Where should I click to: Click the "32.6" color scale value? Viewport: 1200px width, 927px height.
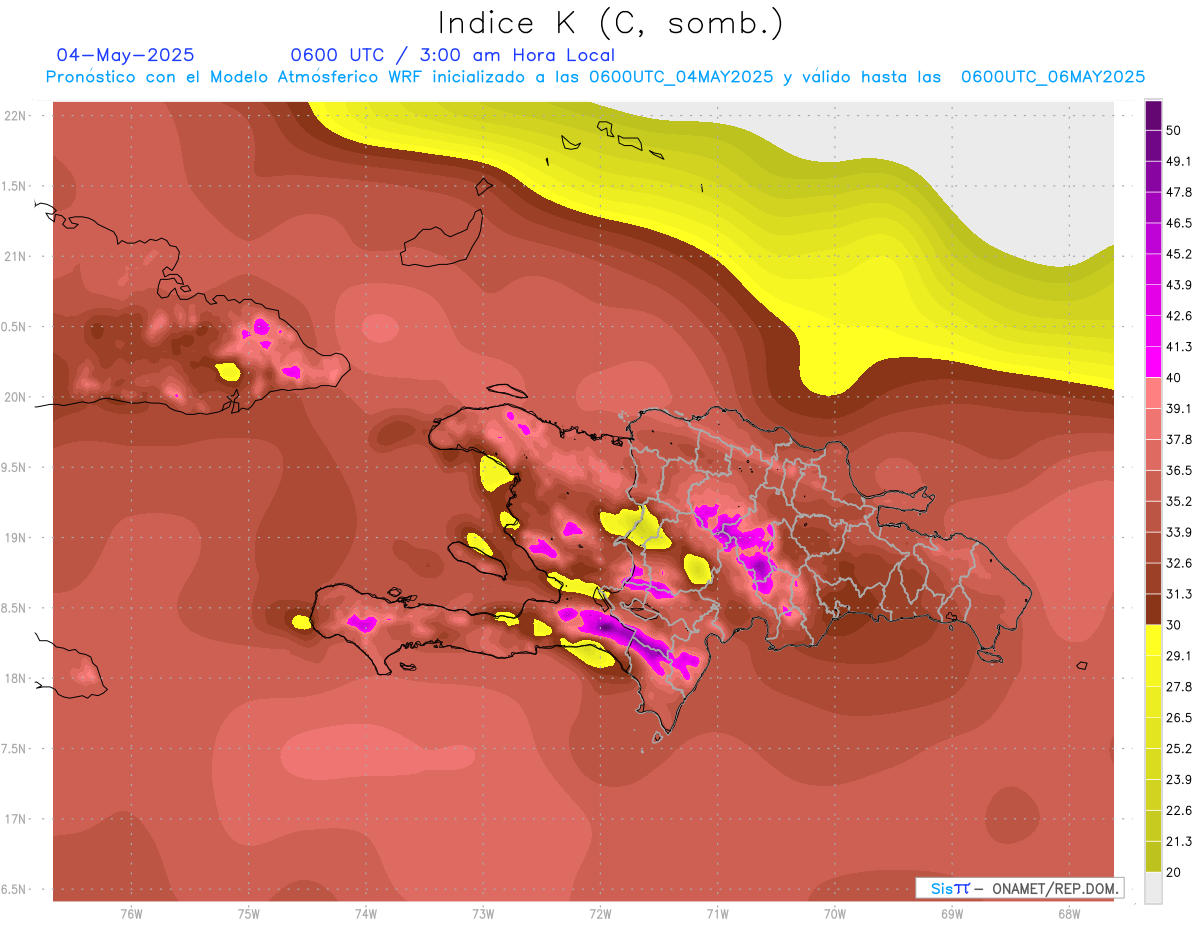tap(1178, 563)
